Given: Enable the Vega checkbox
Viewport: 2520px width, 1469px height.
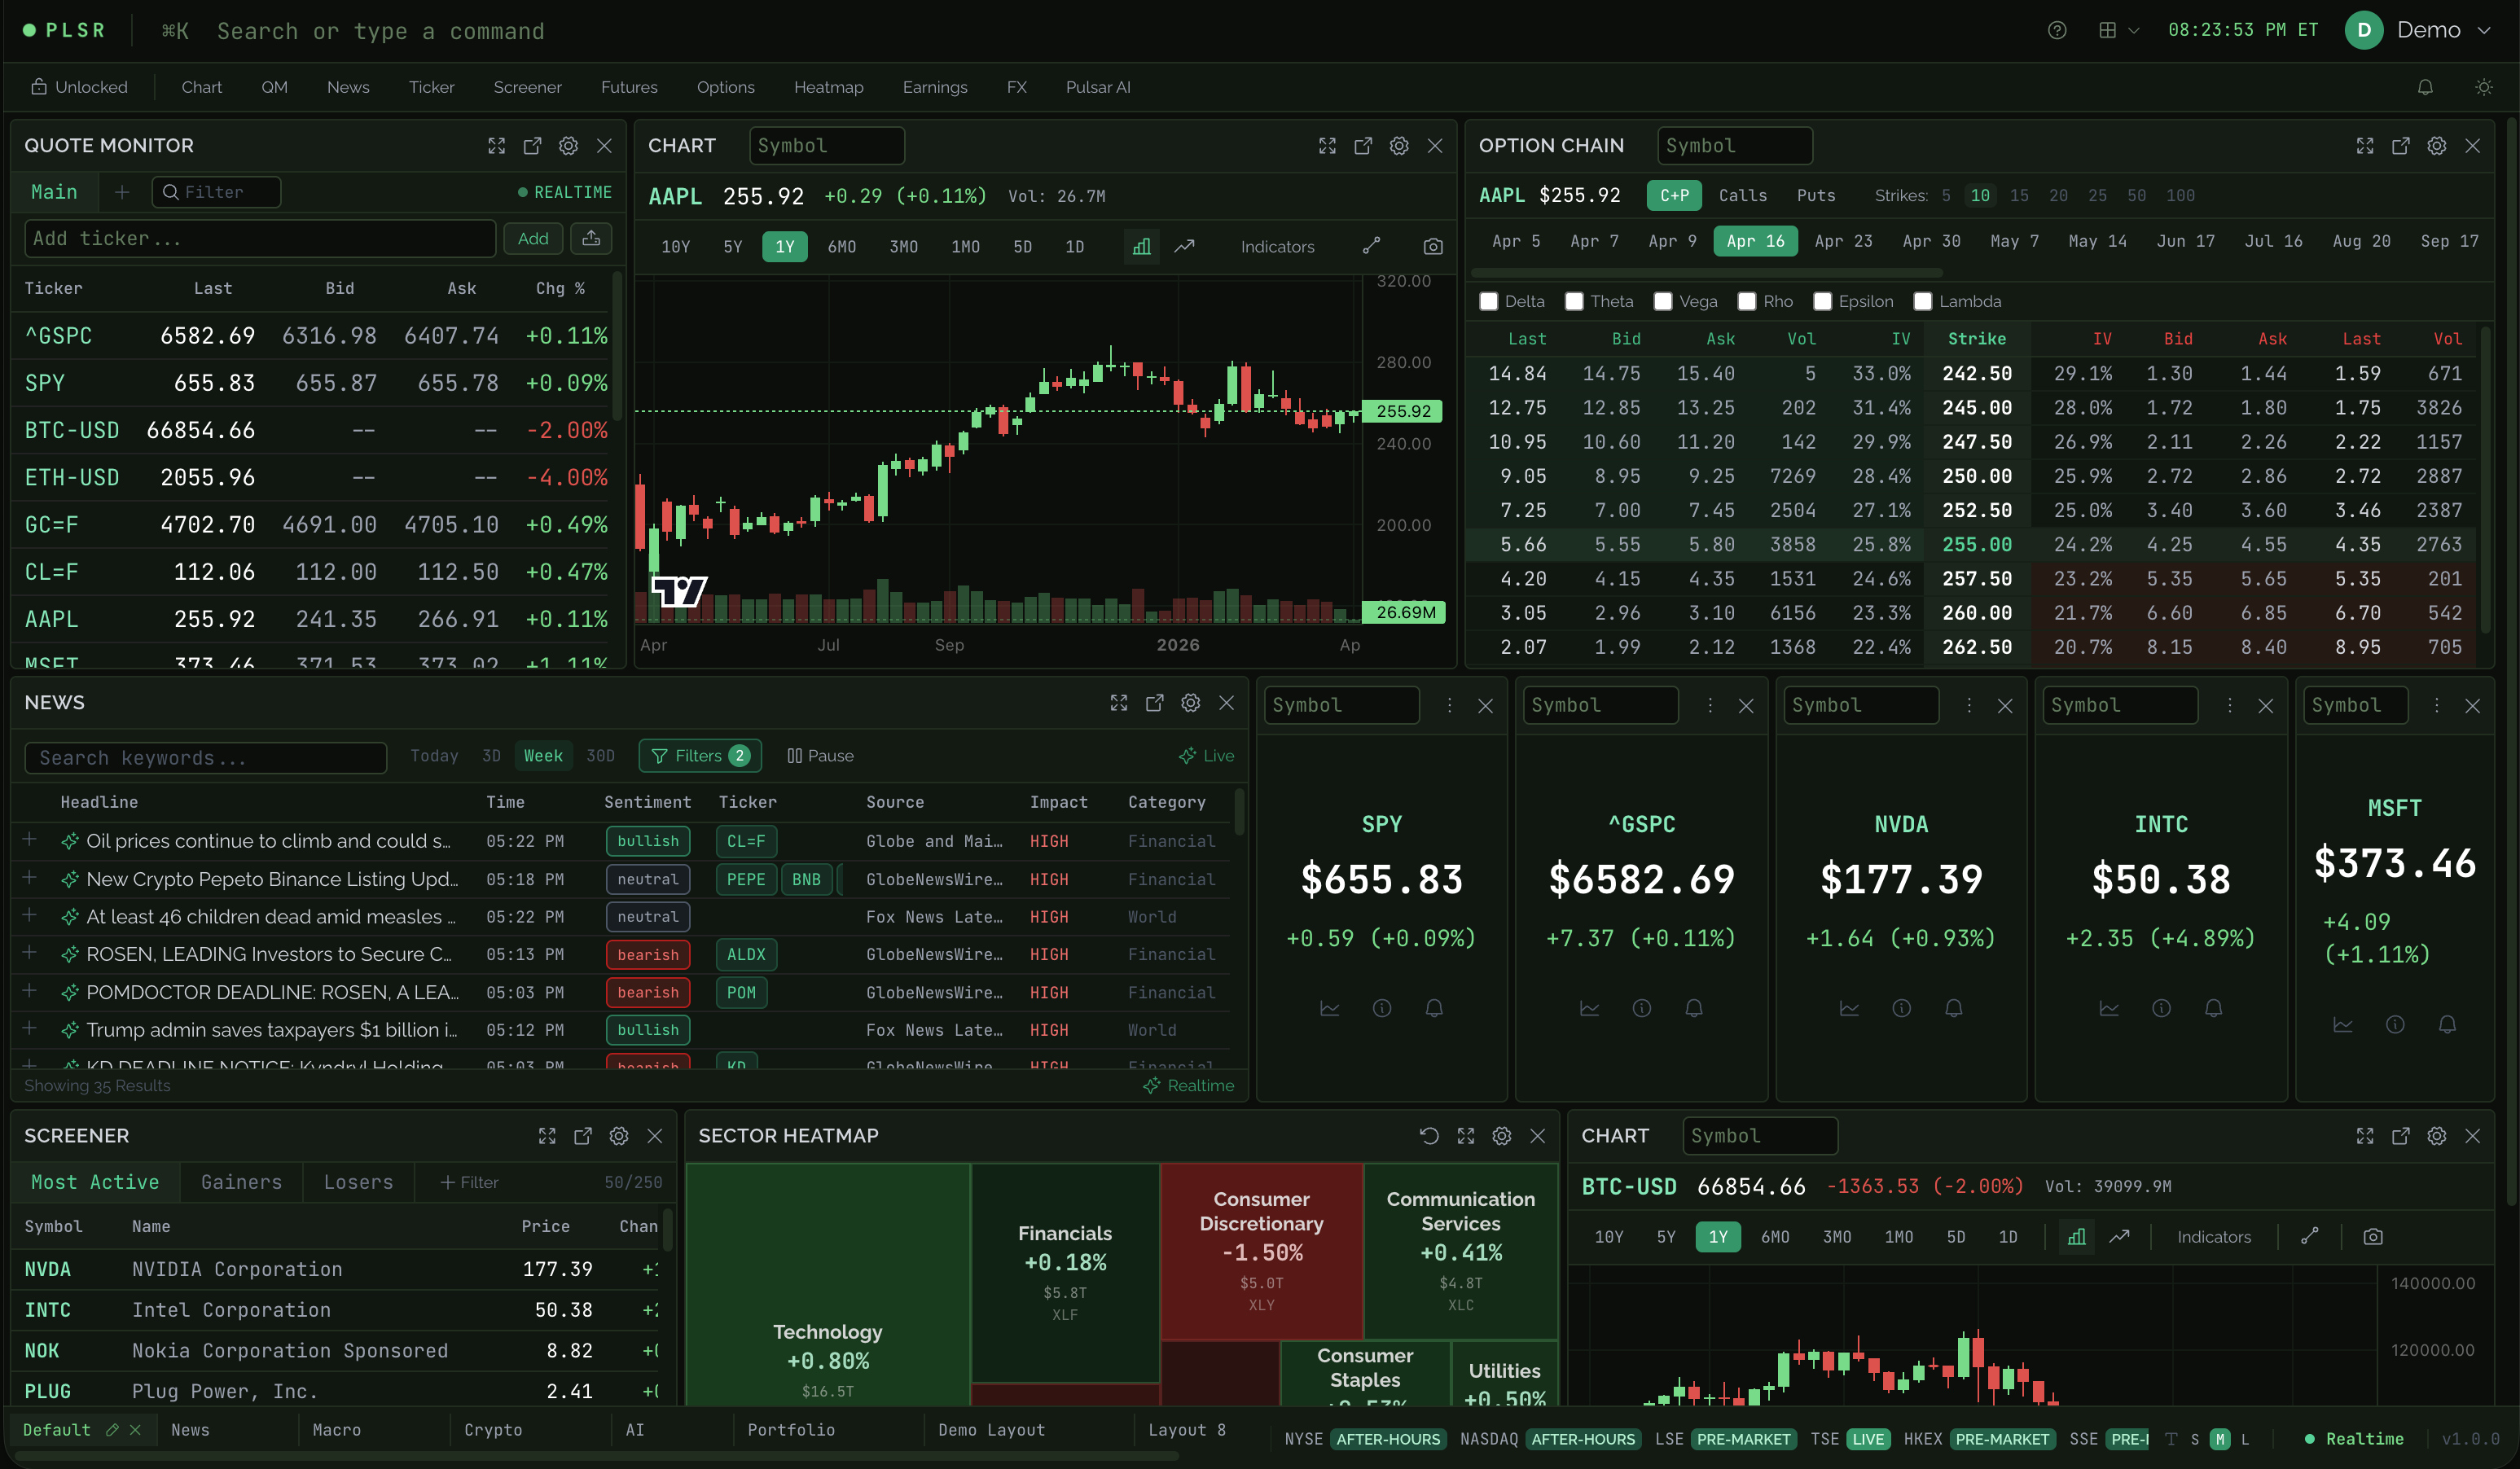Looking at the screenshot, I should 1664,301.
